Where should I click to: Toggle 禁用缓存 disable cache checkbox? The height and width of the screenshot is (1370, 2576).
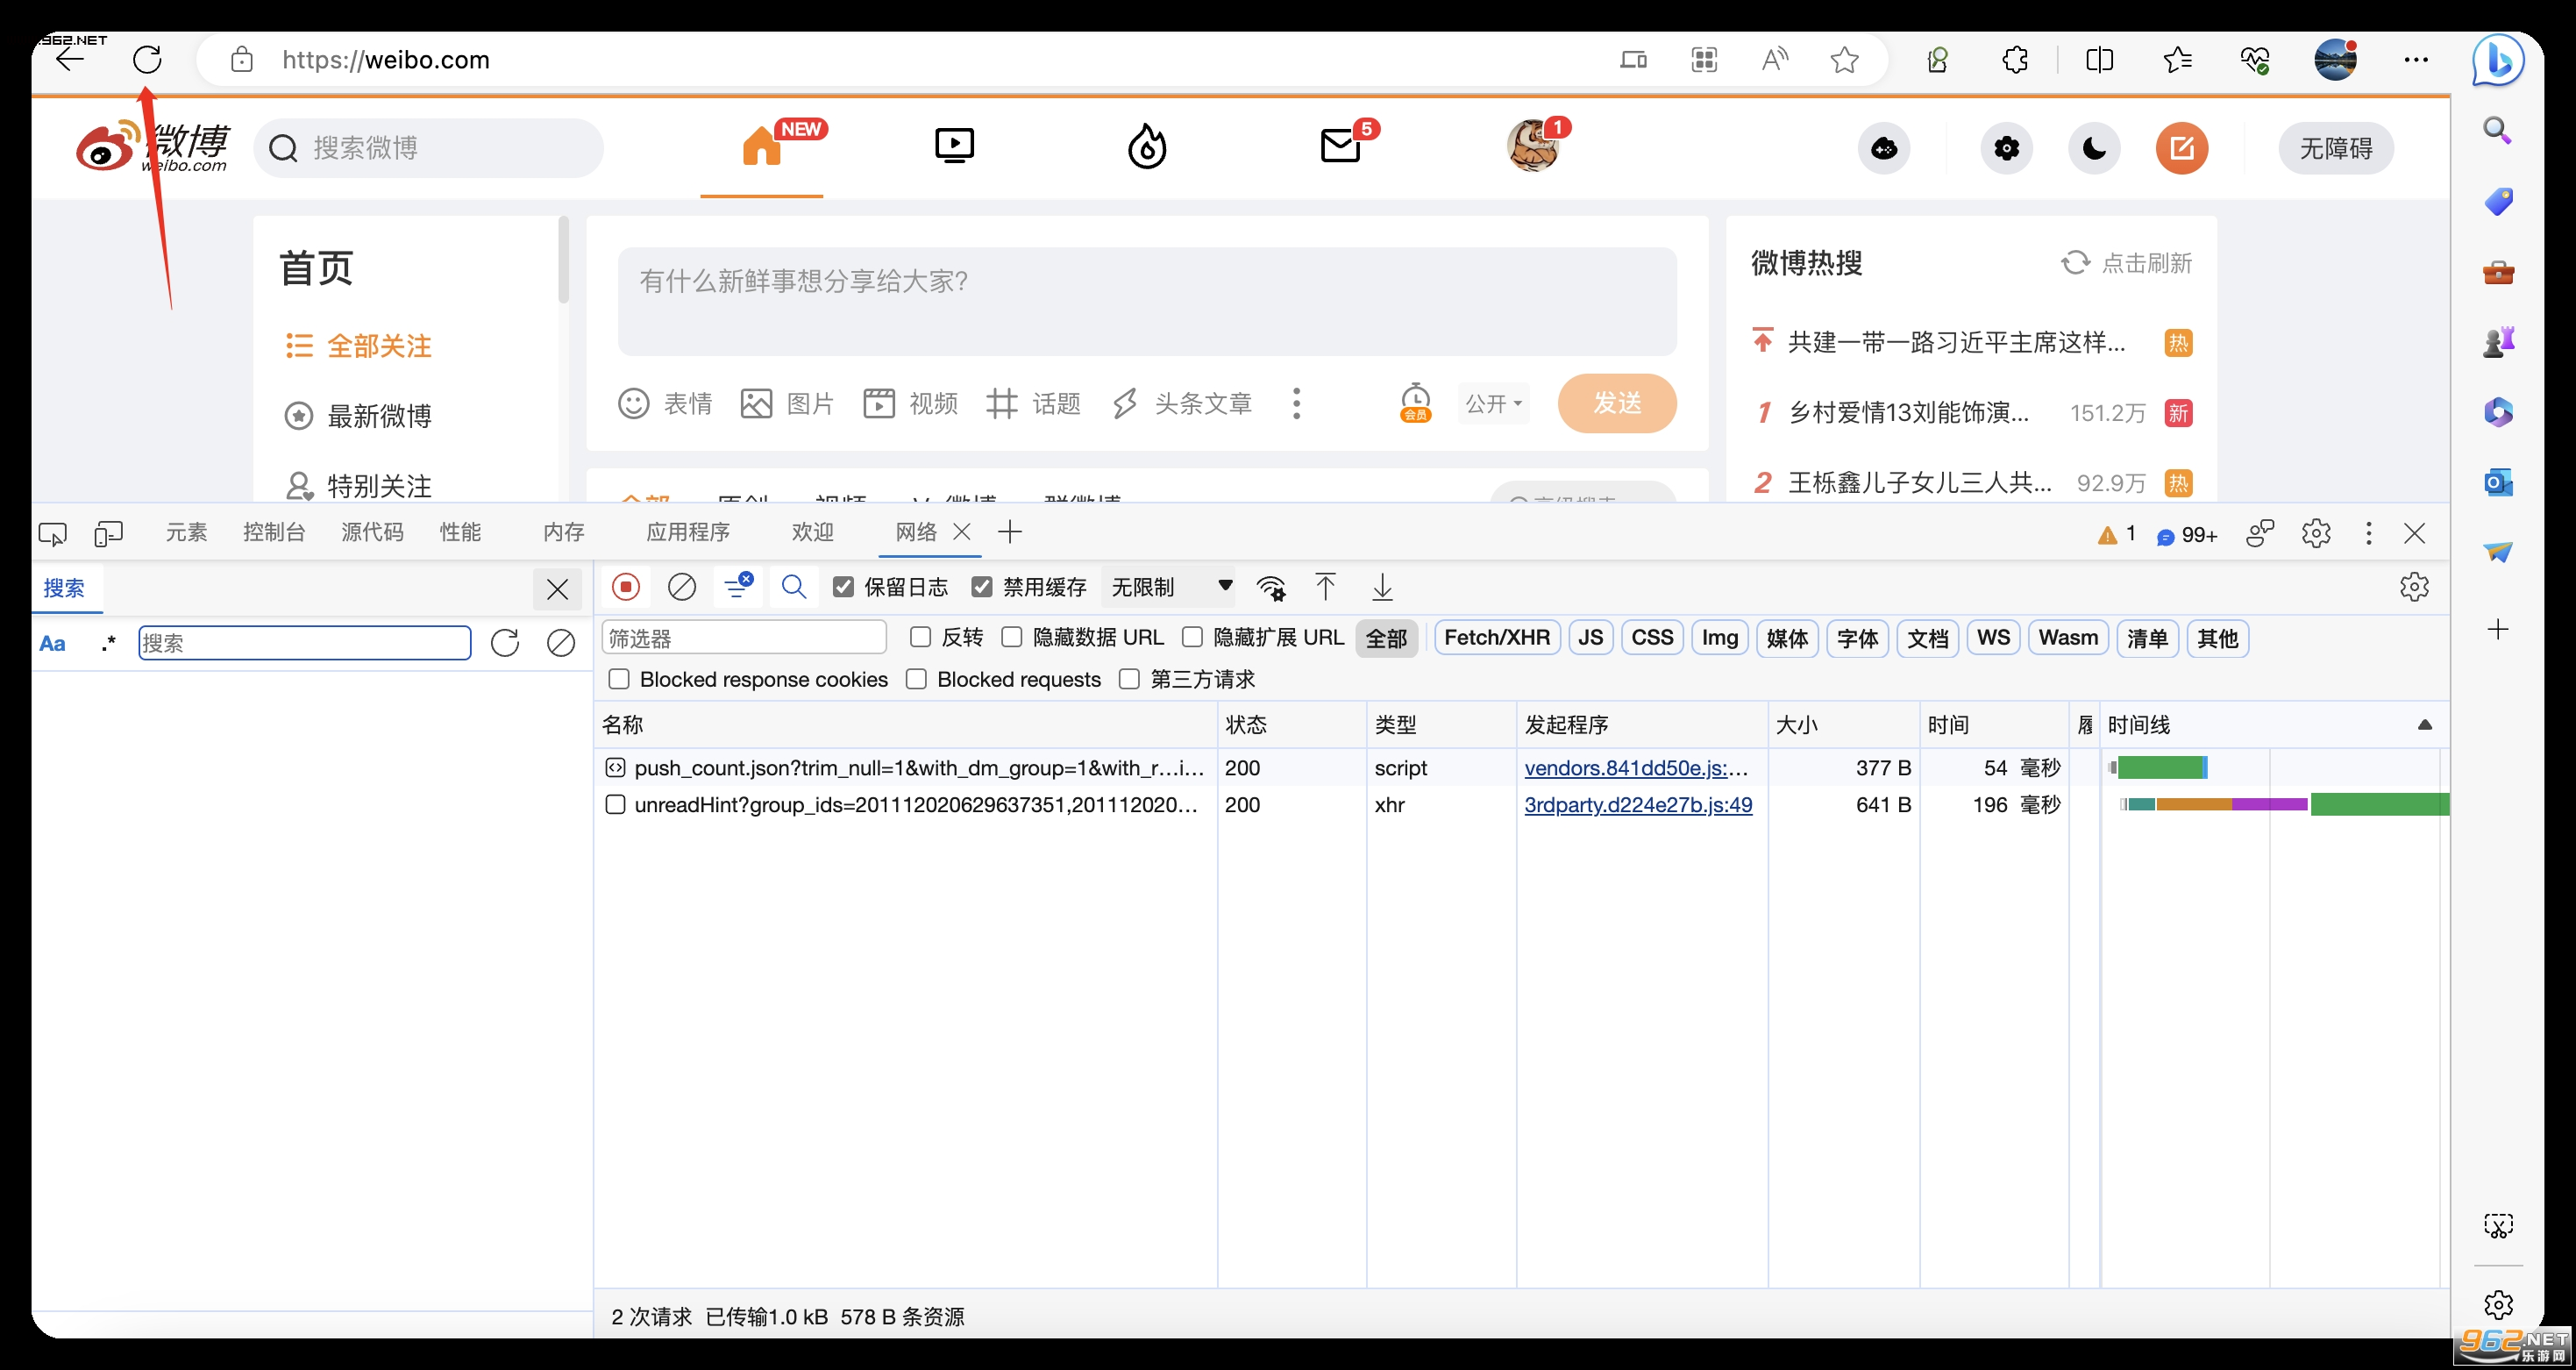point(982,587)
